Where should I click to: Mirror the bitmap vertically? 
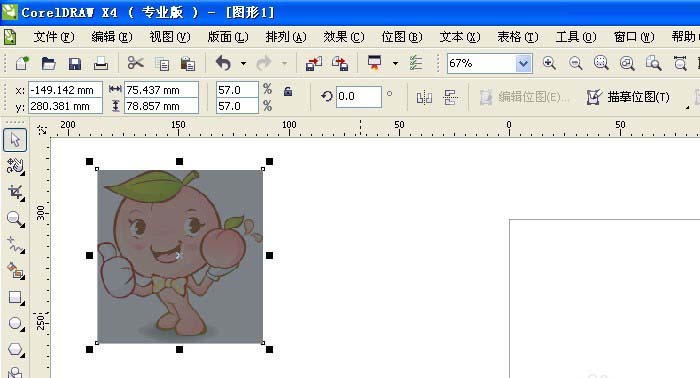[x=450, y=97]
